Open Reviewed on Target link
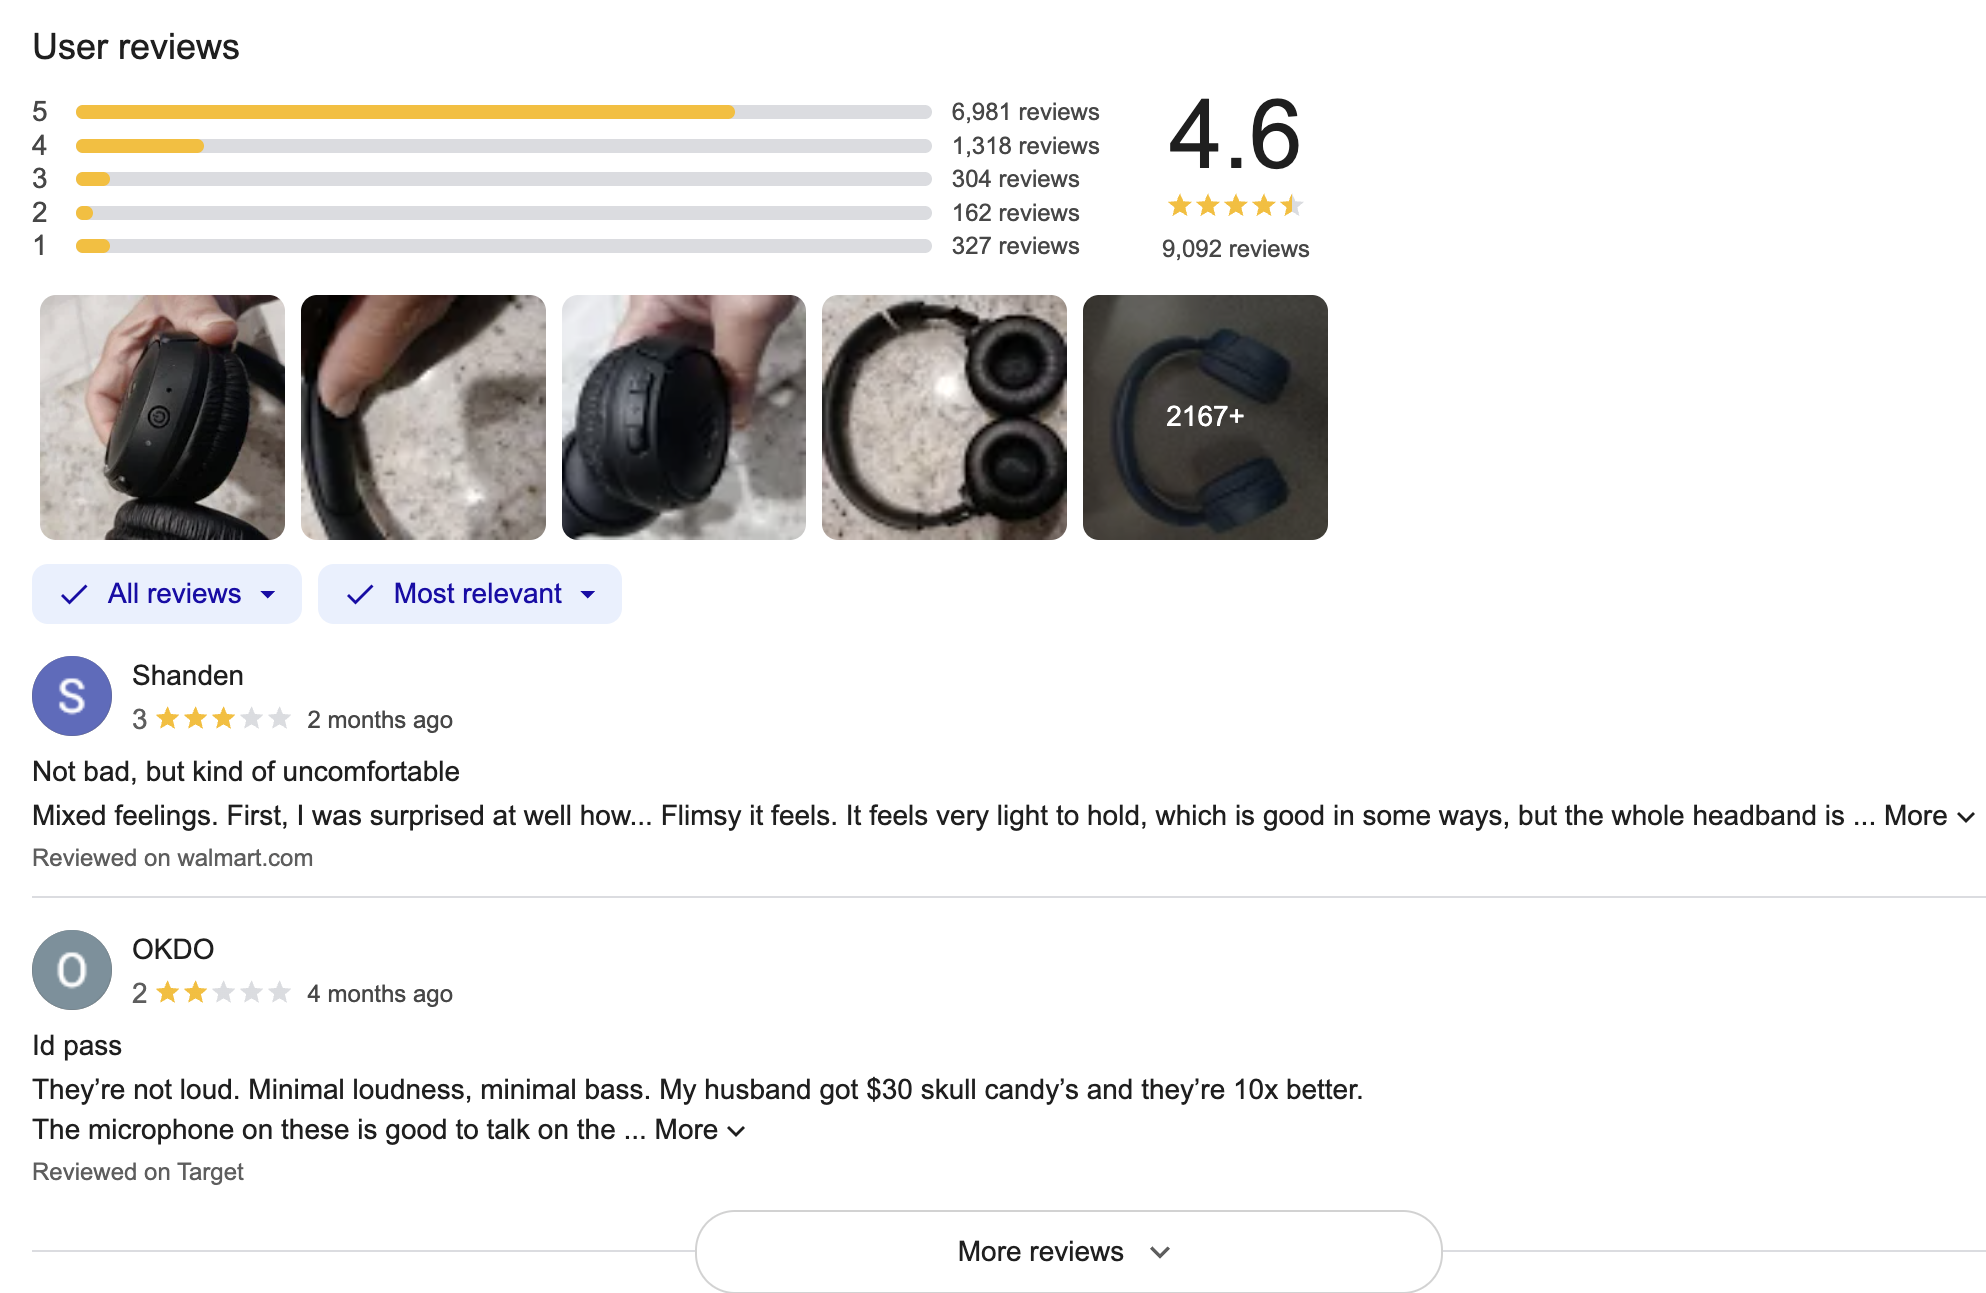 [x=137, y=1171]
